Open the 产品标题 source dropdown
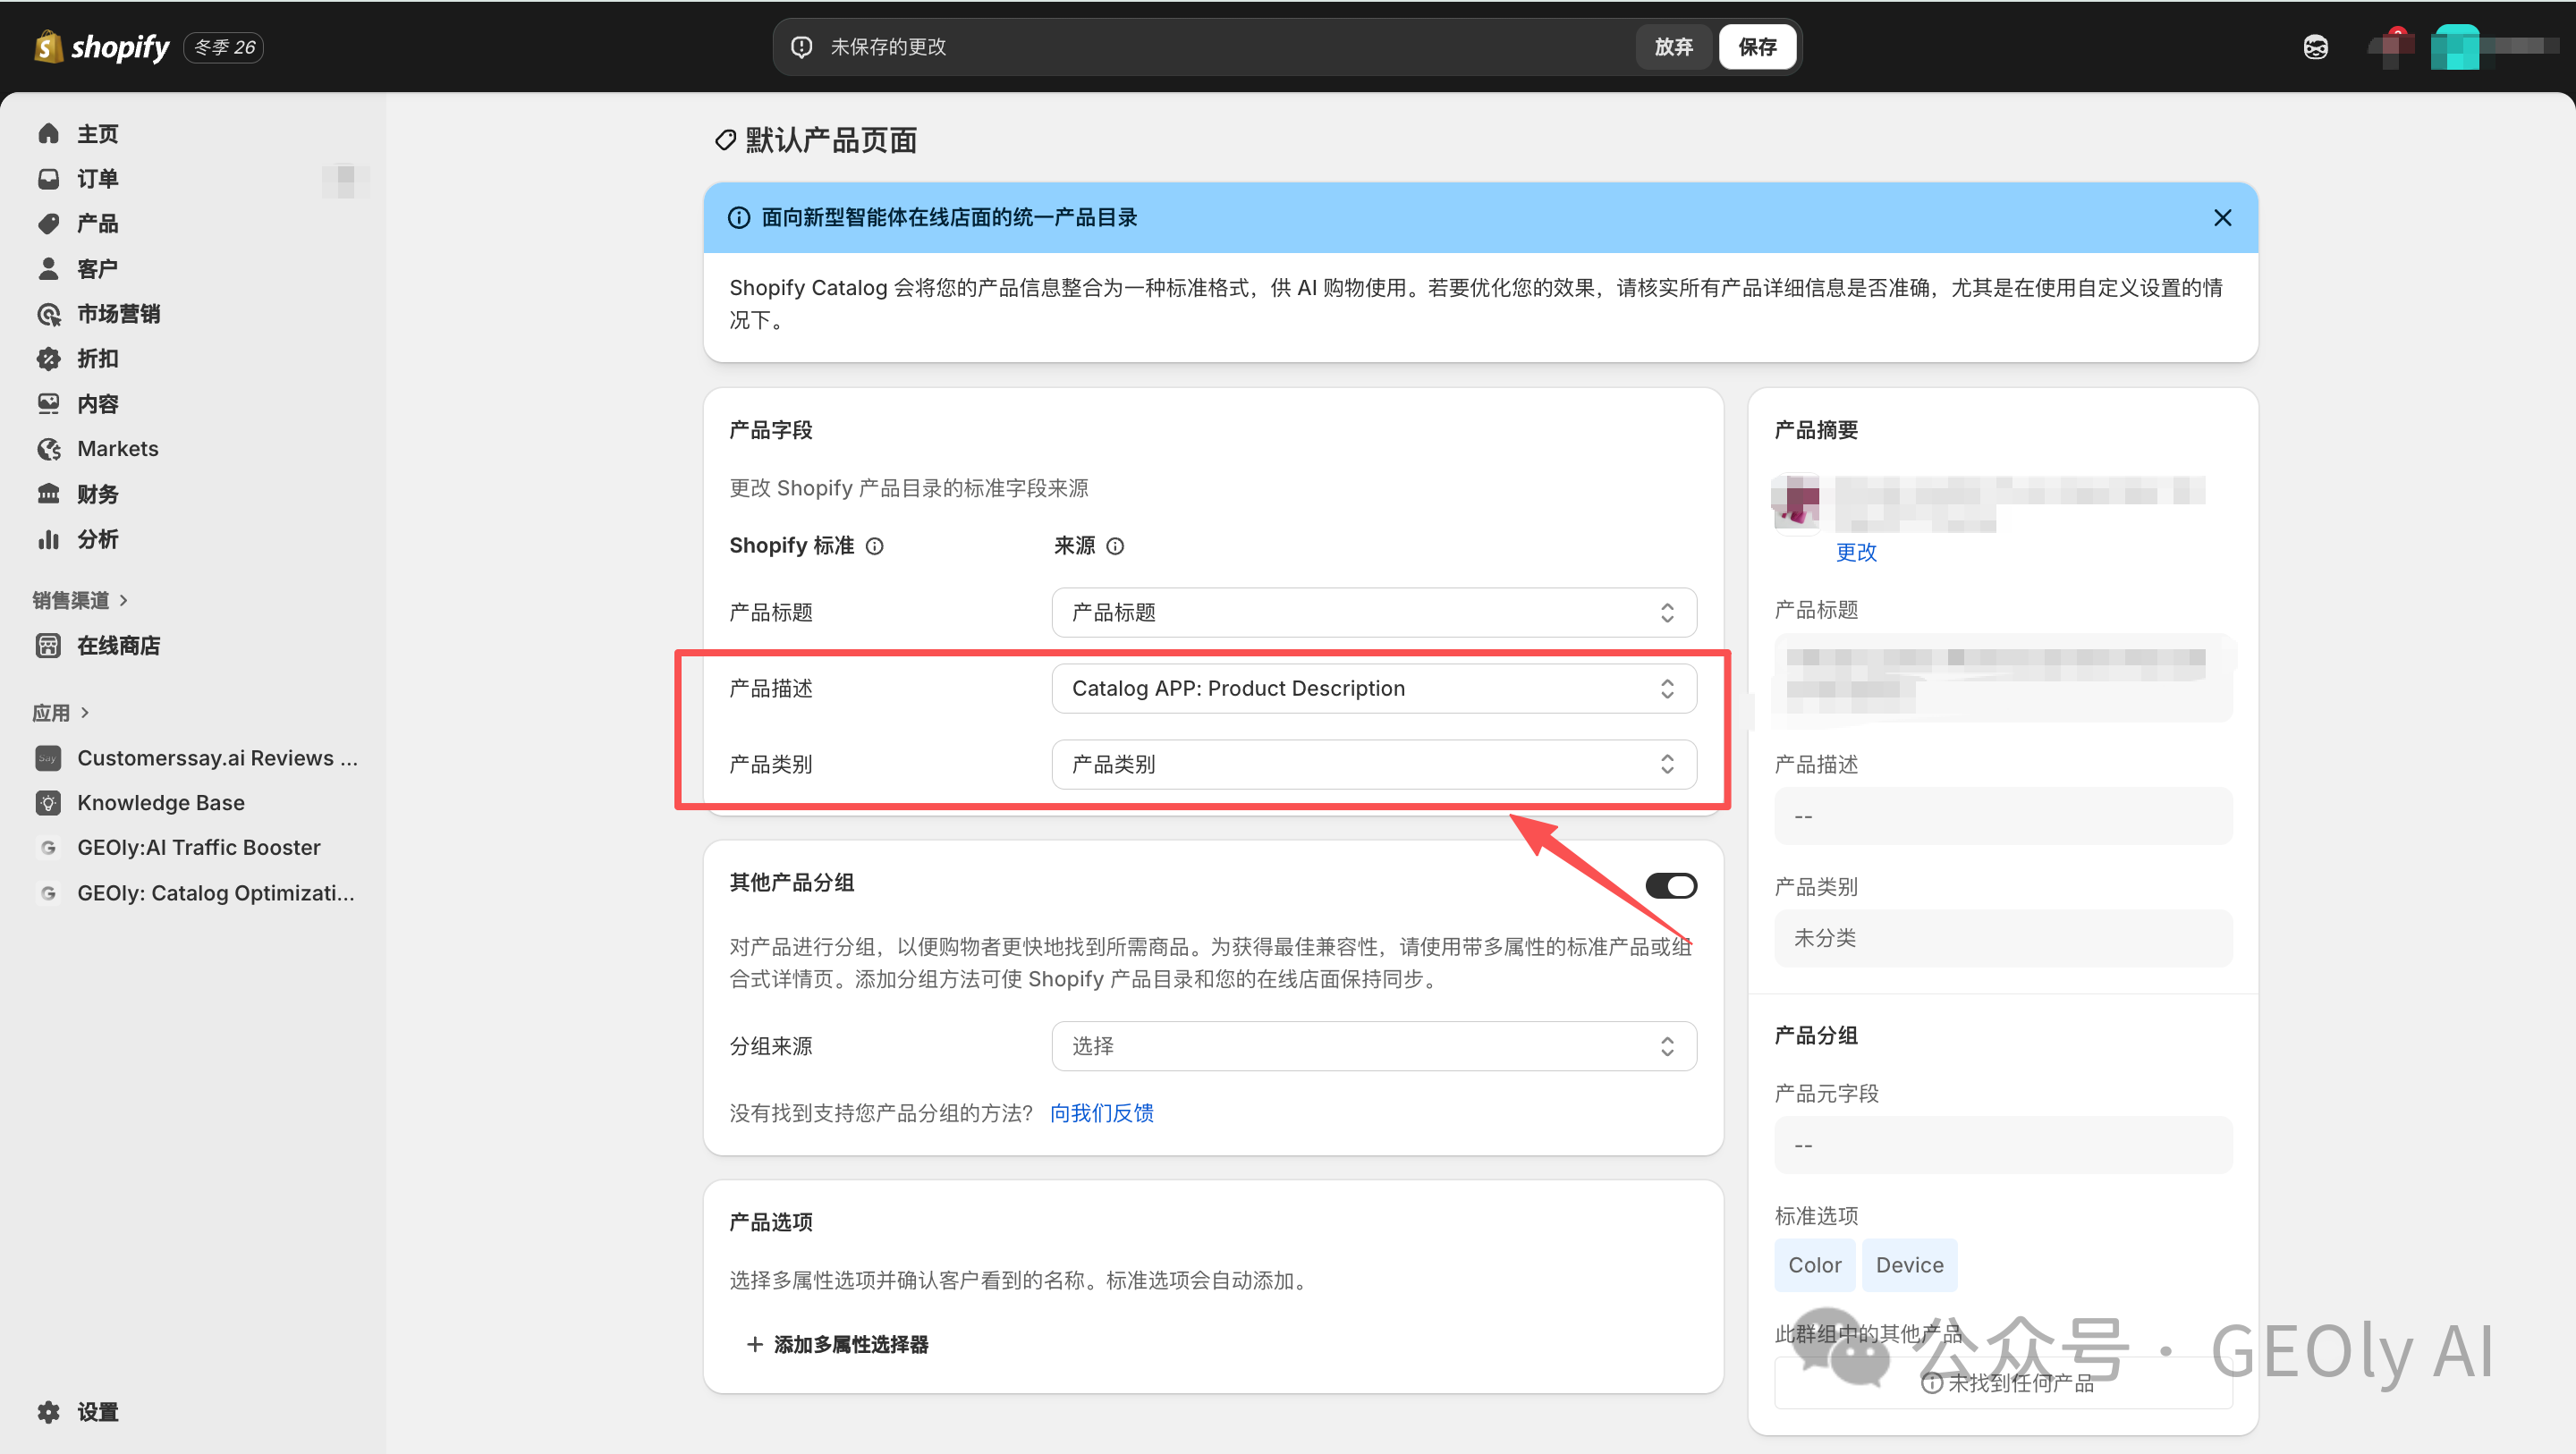 click(x=1374, y=613)
